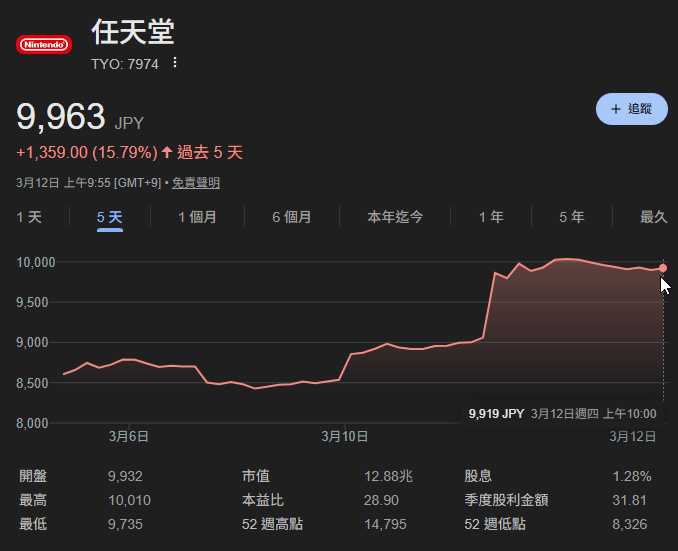Viewport: 678px width, 551px height.
Task: Click the 3月6日 date on the axis
Action: 129,436
